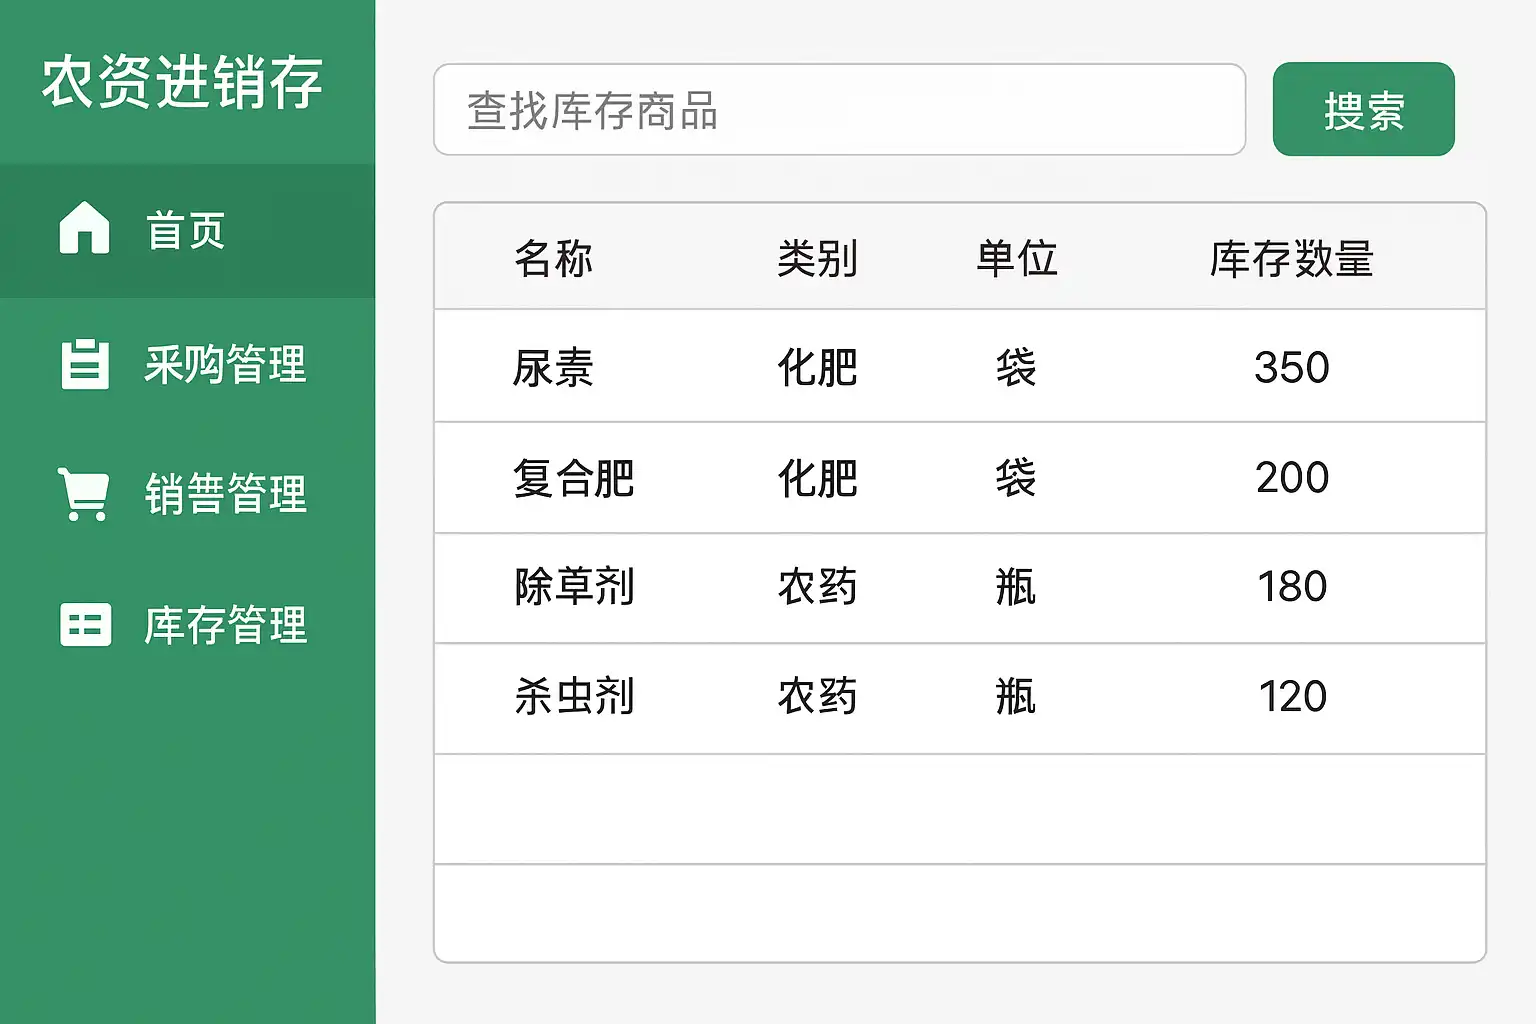This screenshot has width=1536, height=1024.
Task: Click the purchase management clipboard icon
Action: click(x=84, y=364)
